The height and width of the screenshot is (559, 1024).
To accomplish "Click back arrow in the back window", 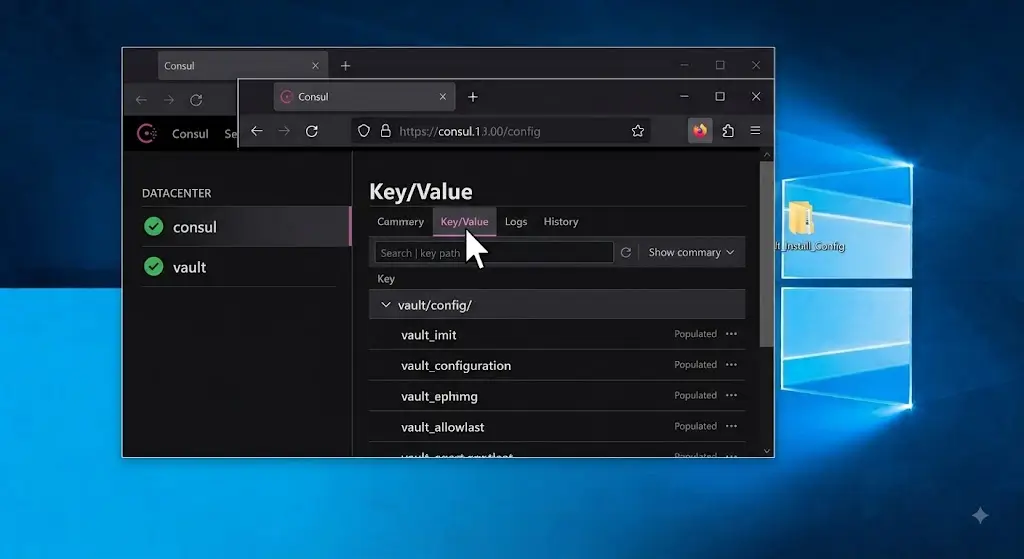I will tap(141, 100).
